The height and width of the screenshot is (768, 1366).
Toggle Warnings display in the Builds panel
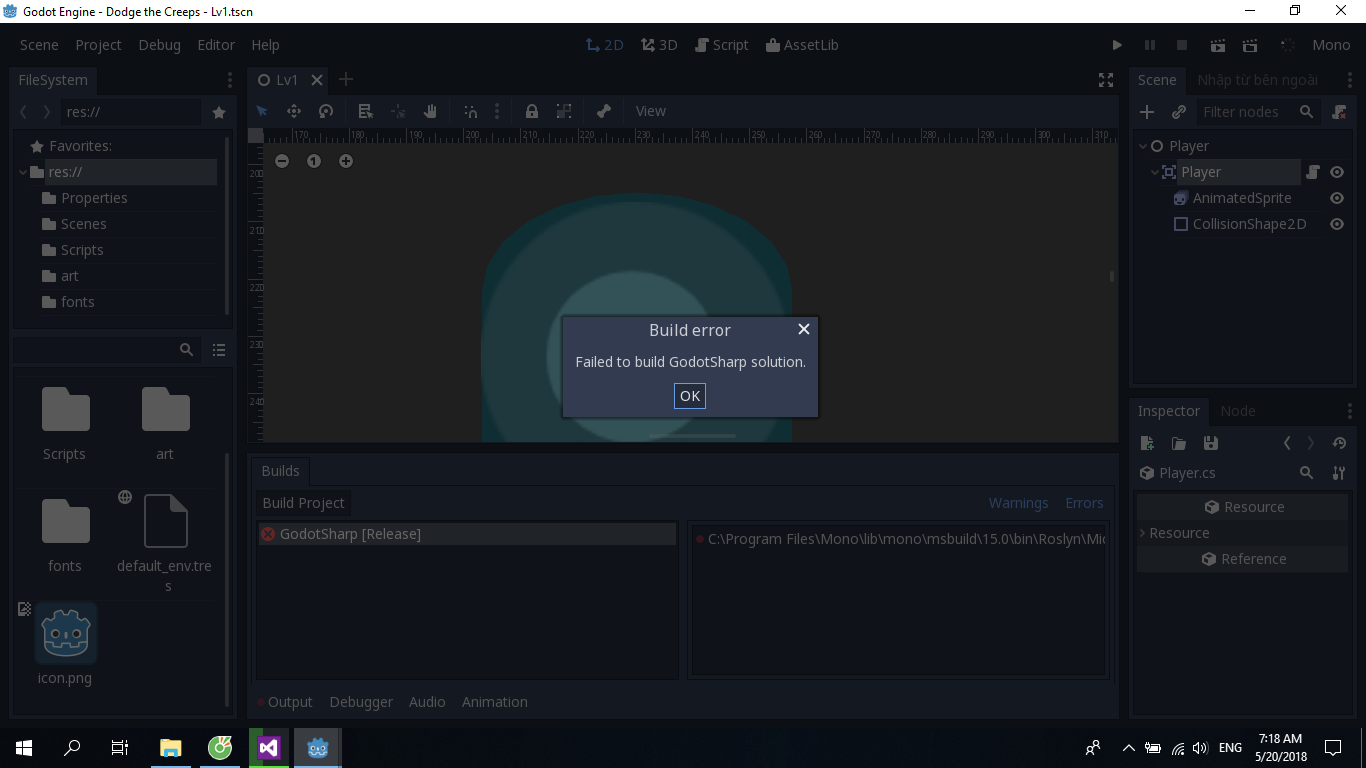(1018, 503)
